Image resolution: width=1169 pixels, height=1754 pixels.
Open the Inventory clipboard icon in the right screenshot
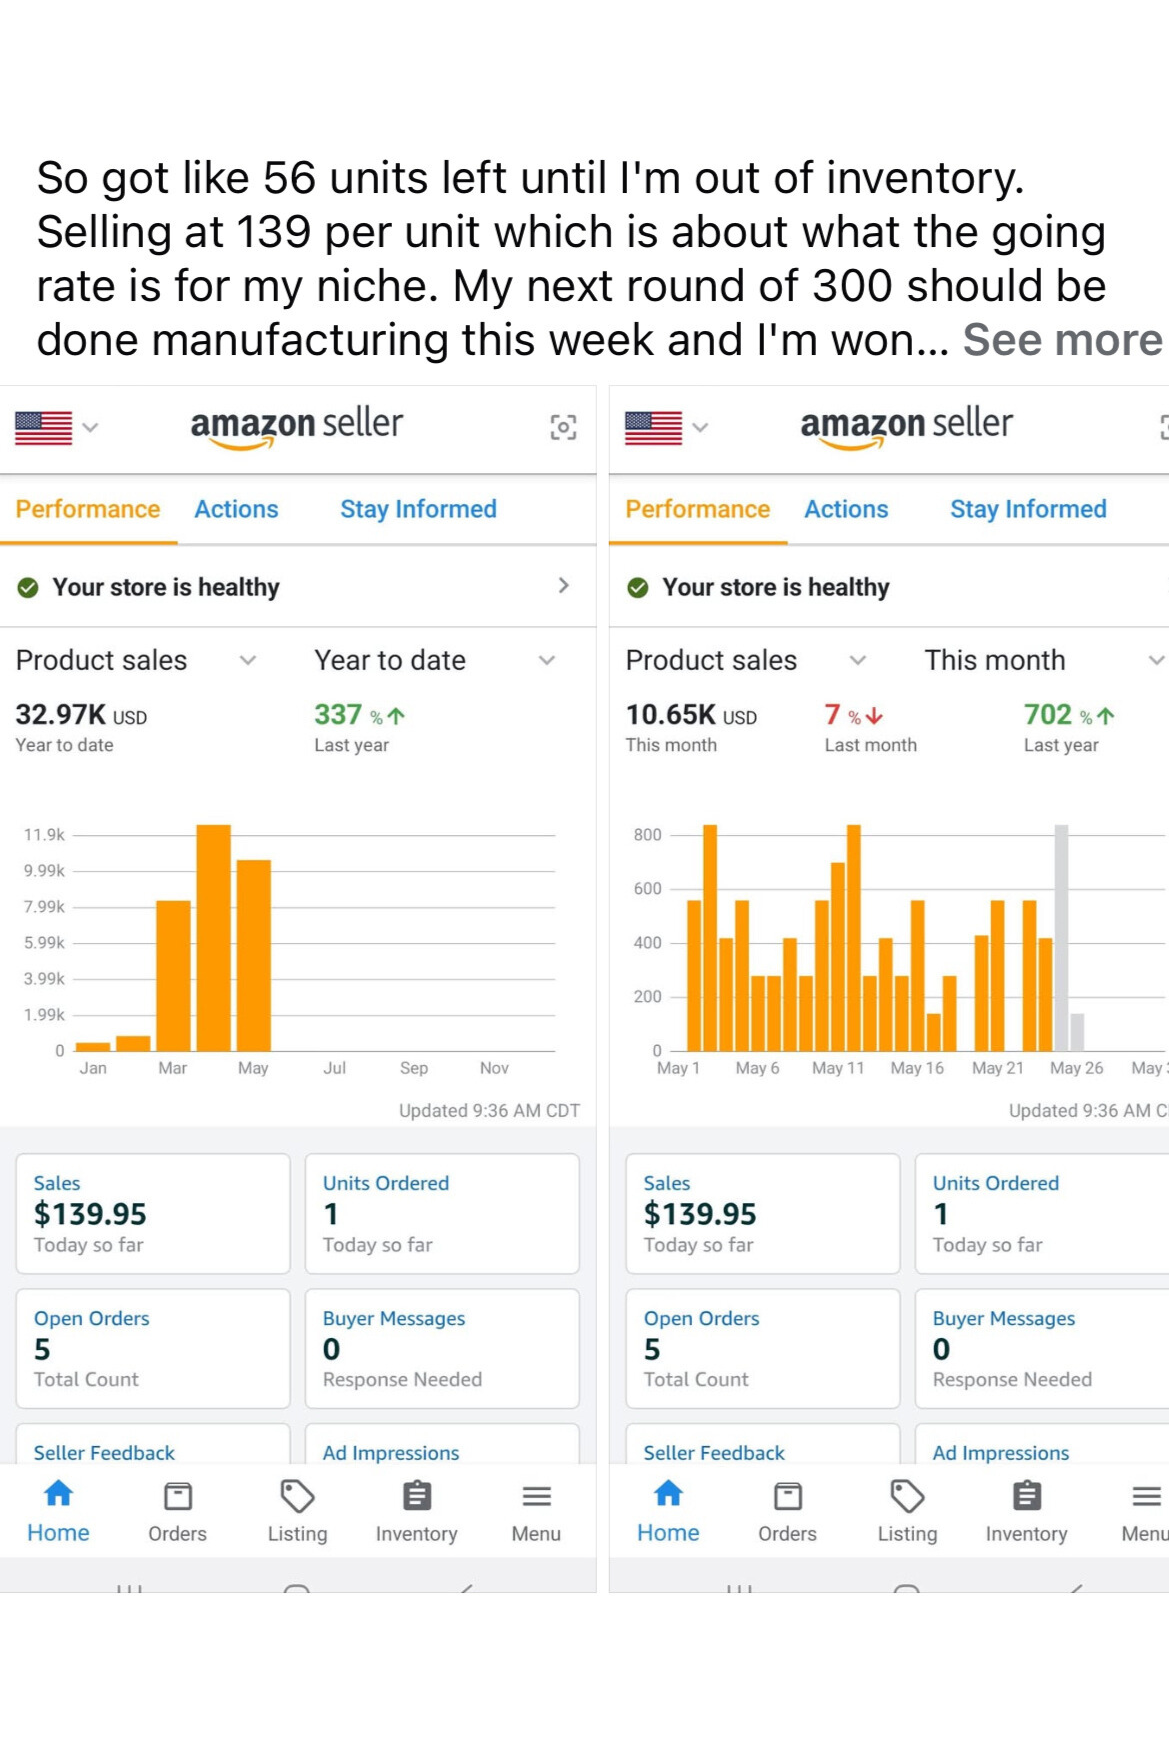1026,1497
